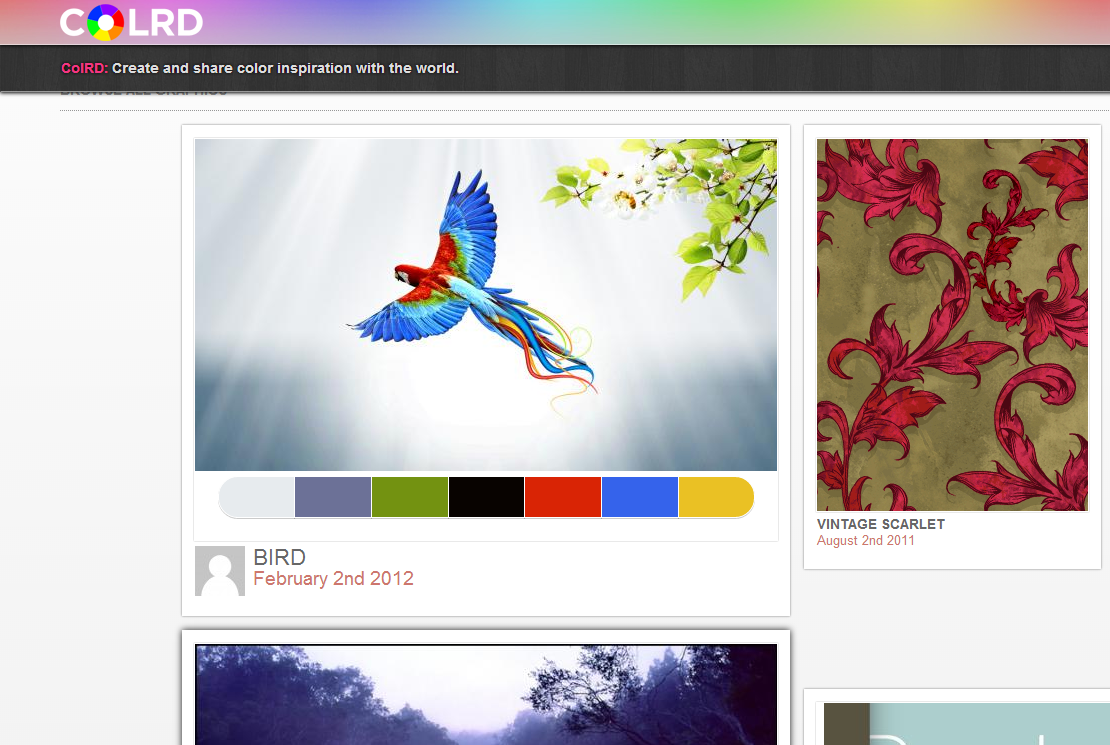The image size is (1110, 745).
Task: Click the VINTAGE SCARLET title
Action: pyautogui.click(x=881, y=524)
